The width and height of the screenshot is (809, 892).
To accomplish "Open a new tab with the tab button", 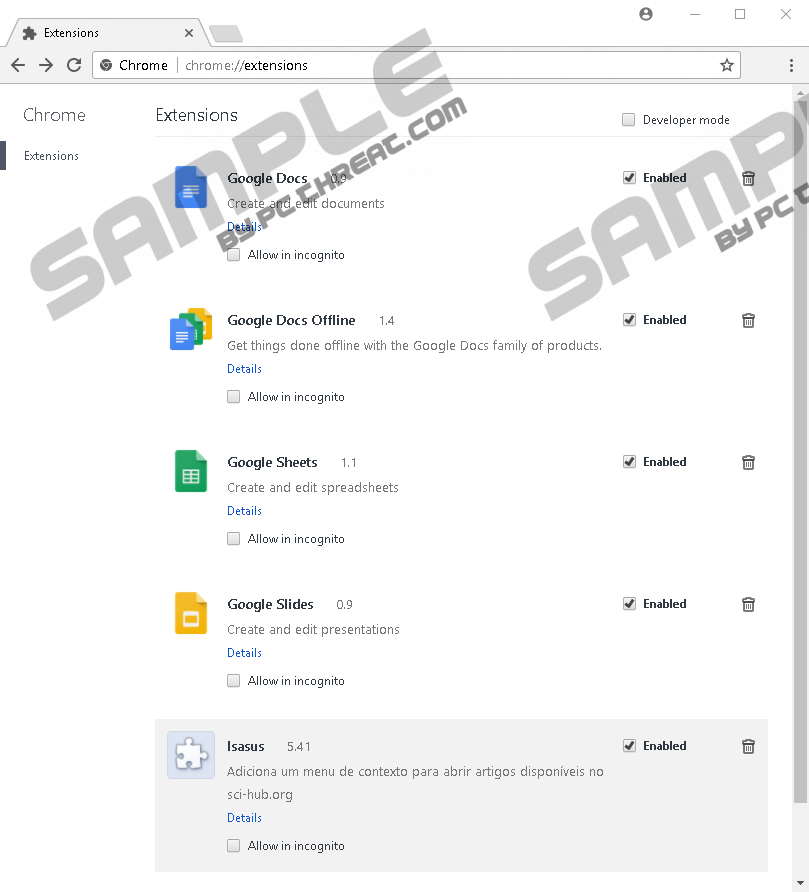I will 226,33.
